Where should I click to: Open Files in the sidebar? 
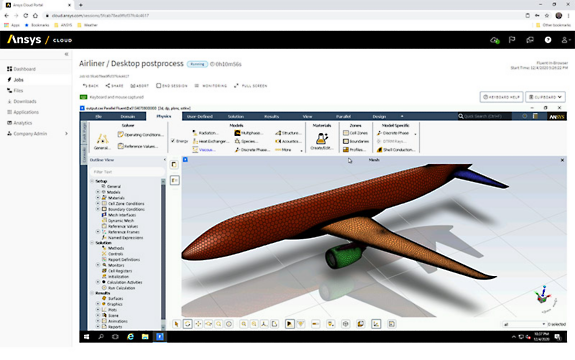[15, 90]
